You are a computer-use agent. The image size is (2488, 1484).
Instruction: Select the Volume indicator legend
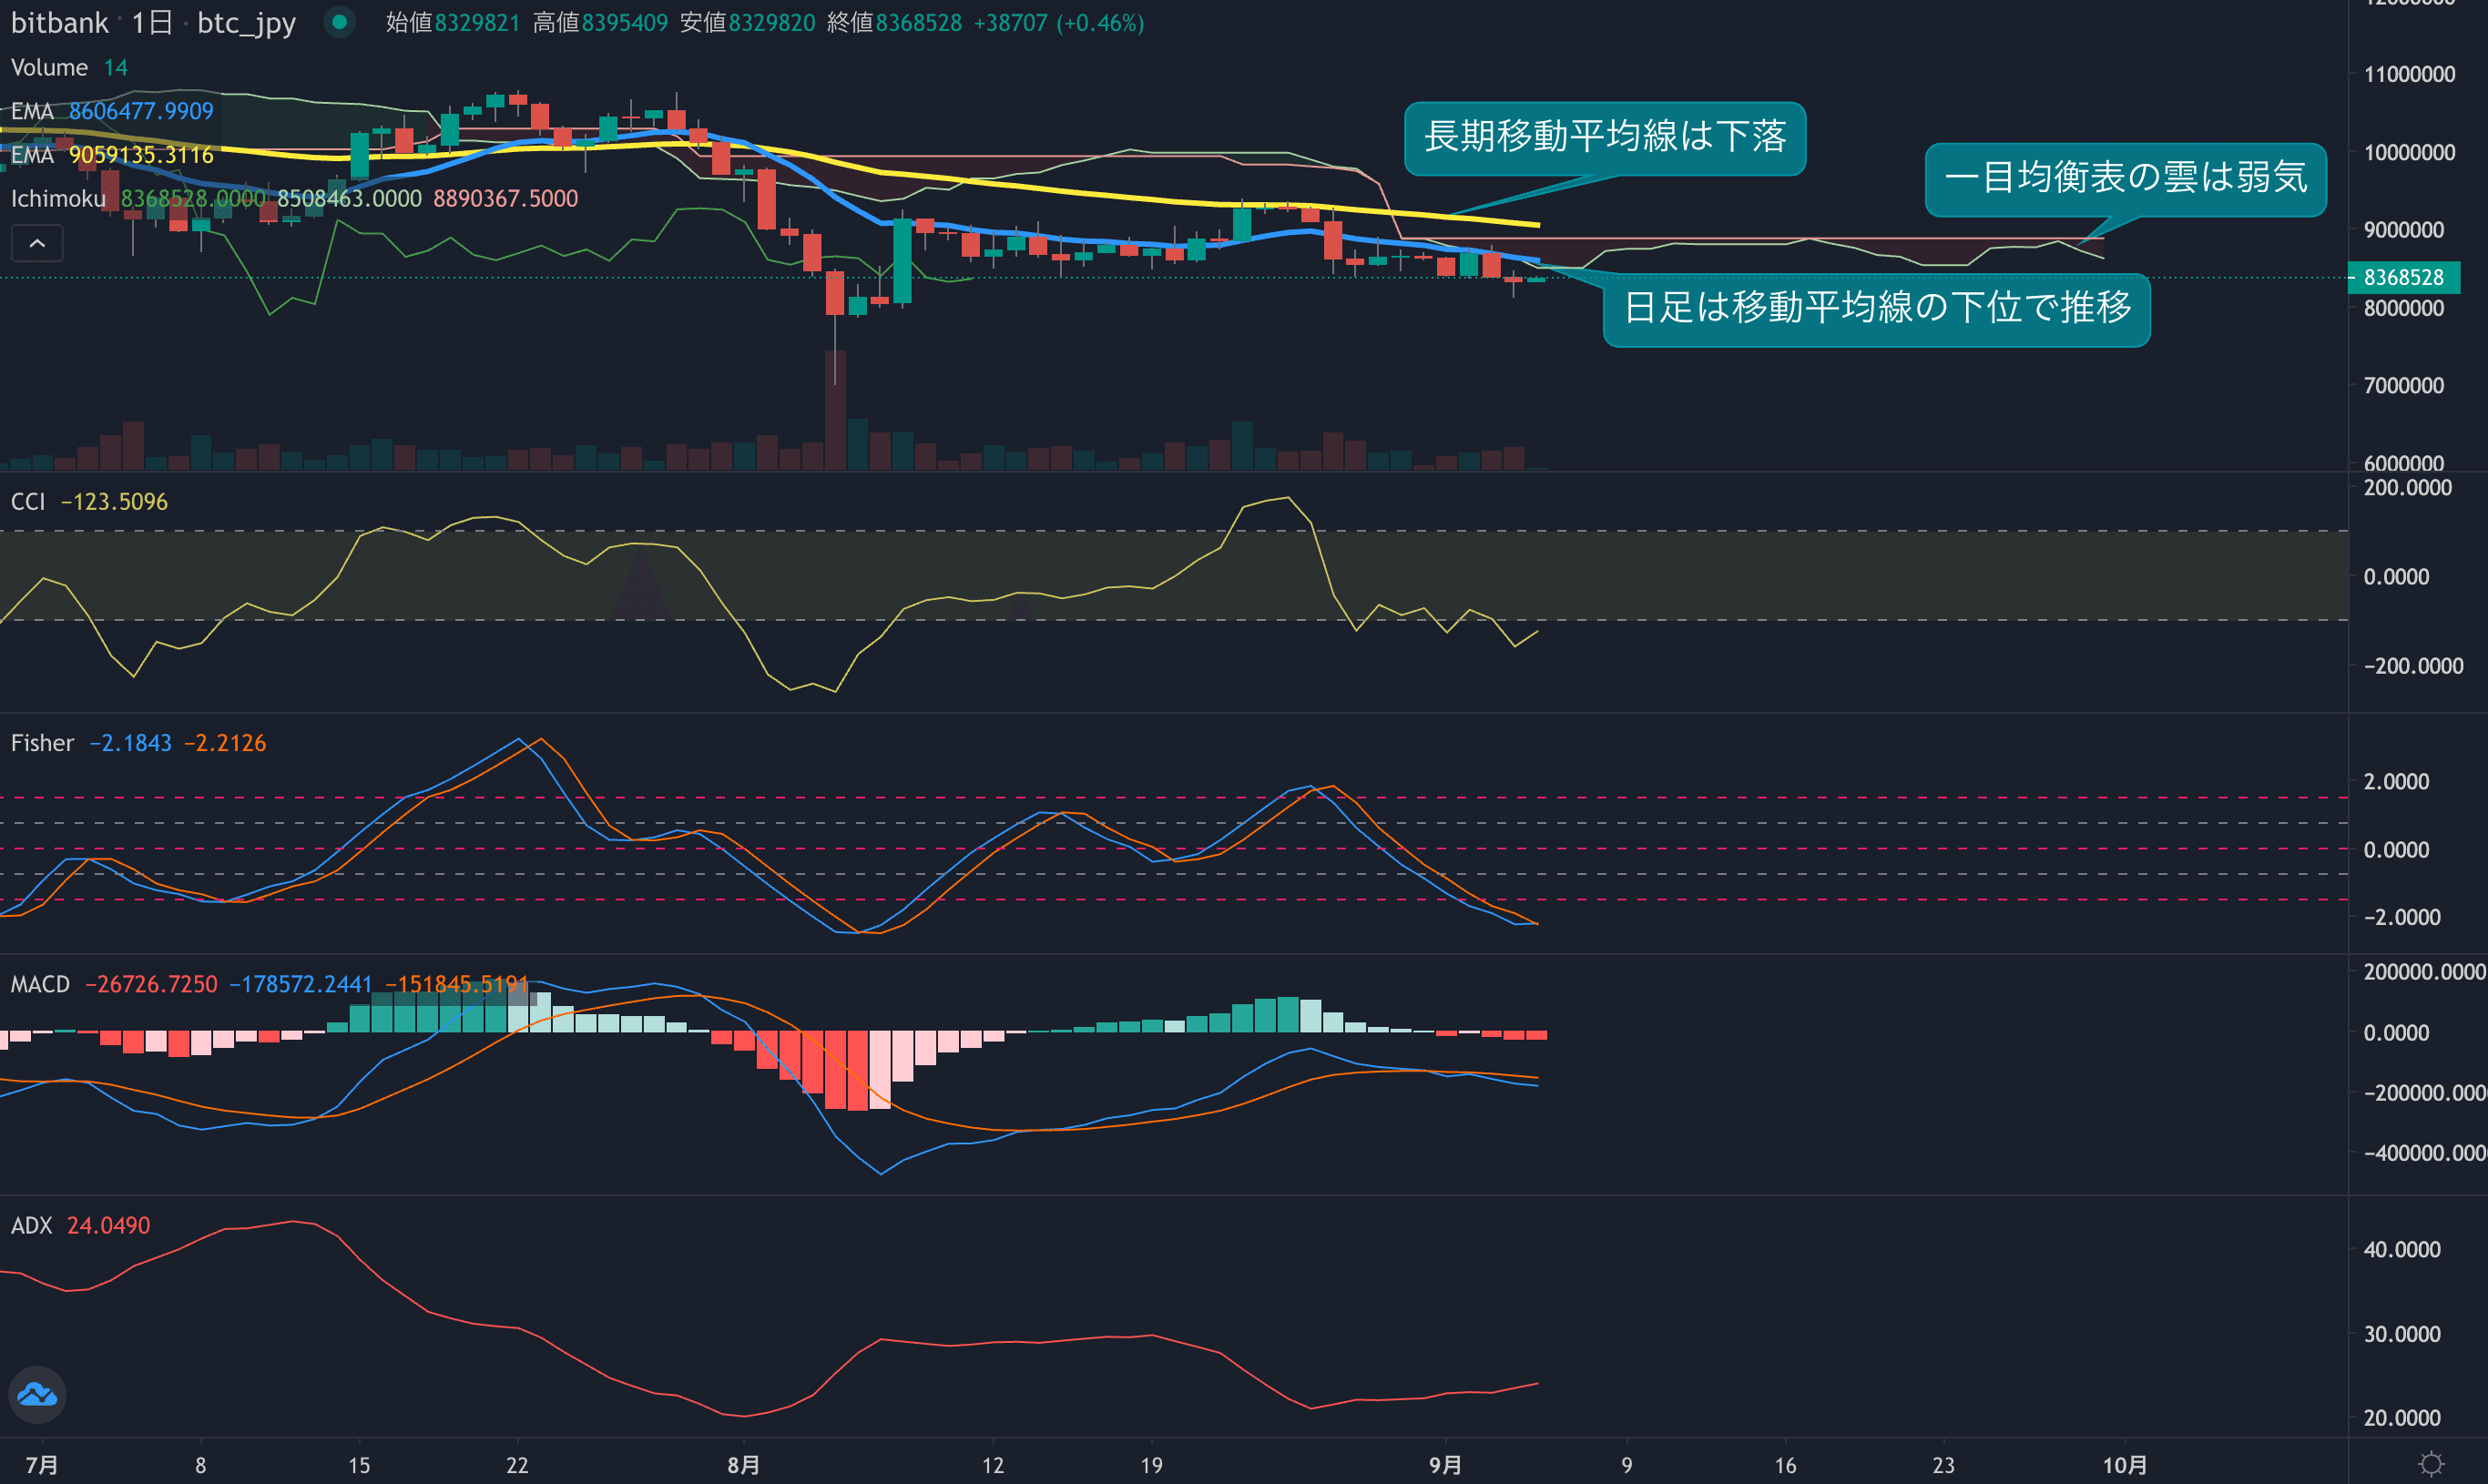49,68
